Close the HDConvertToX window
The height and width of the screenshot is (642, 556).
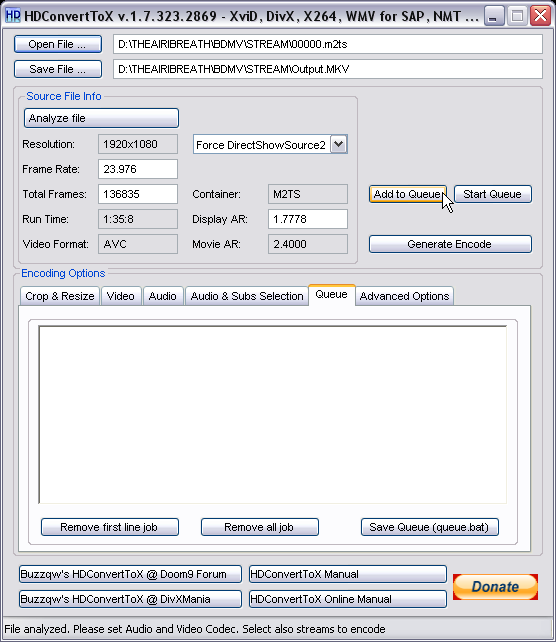(x=540, y=16)
